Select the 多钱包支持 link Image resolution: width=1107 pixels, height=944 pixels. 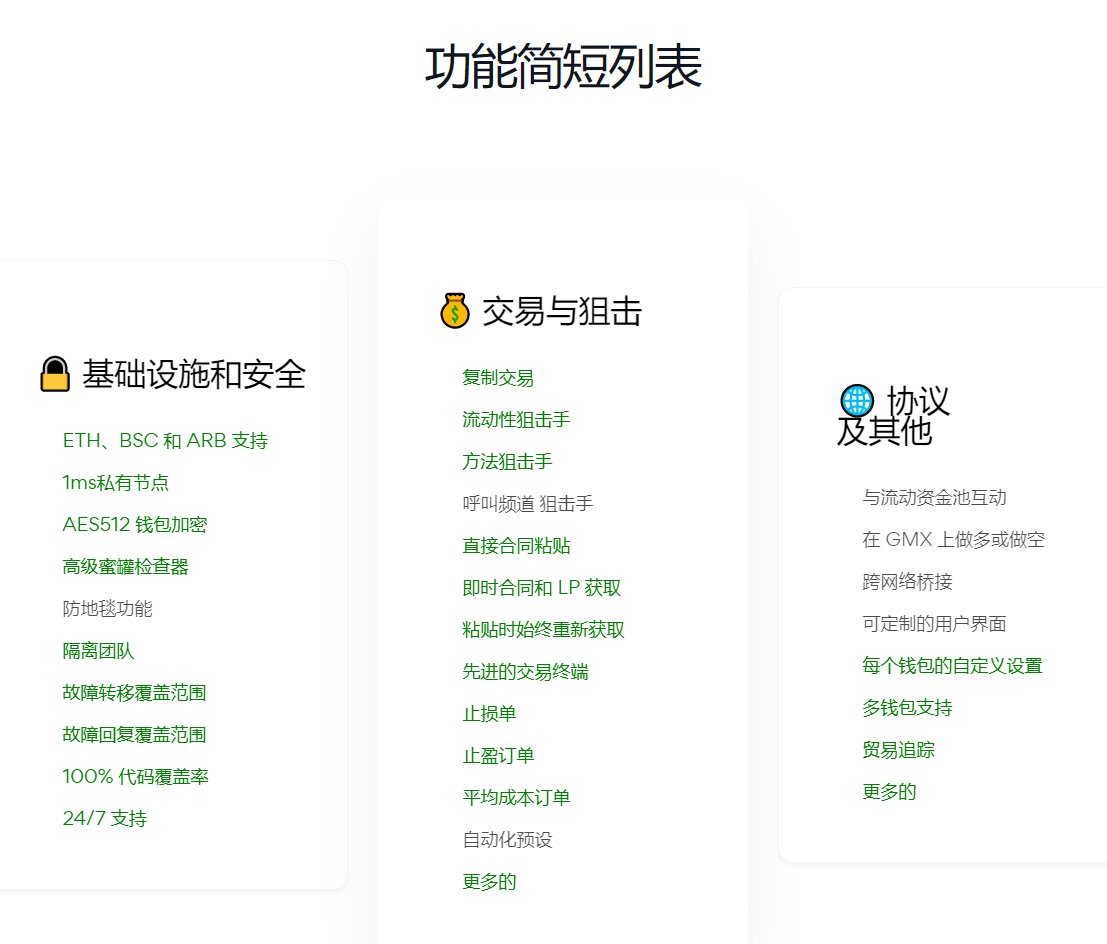(907, 707)
